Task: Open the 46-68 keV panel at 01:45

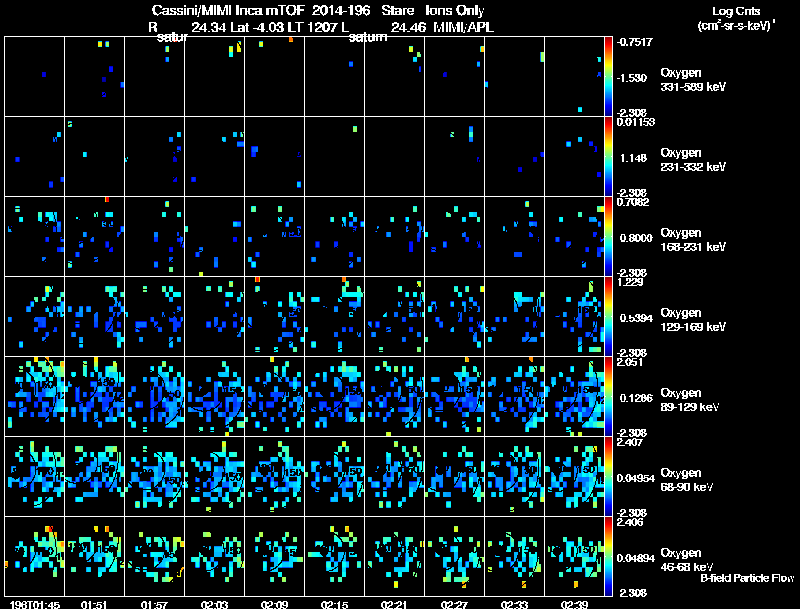Action: [35, 556]
